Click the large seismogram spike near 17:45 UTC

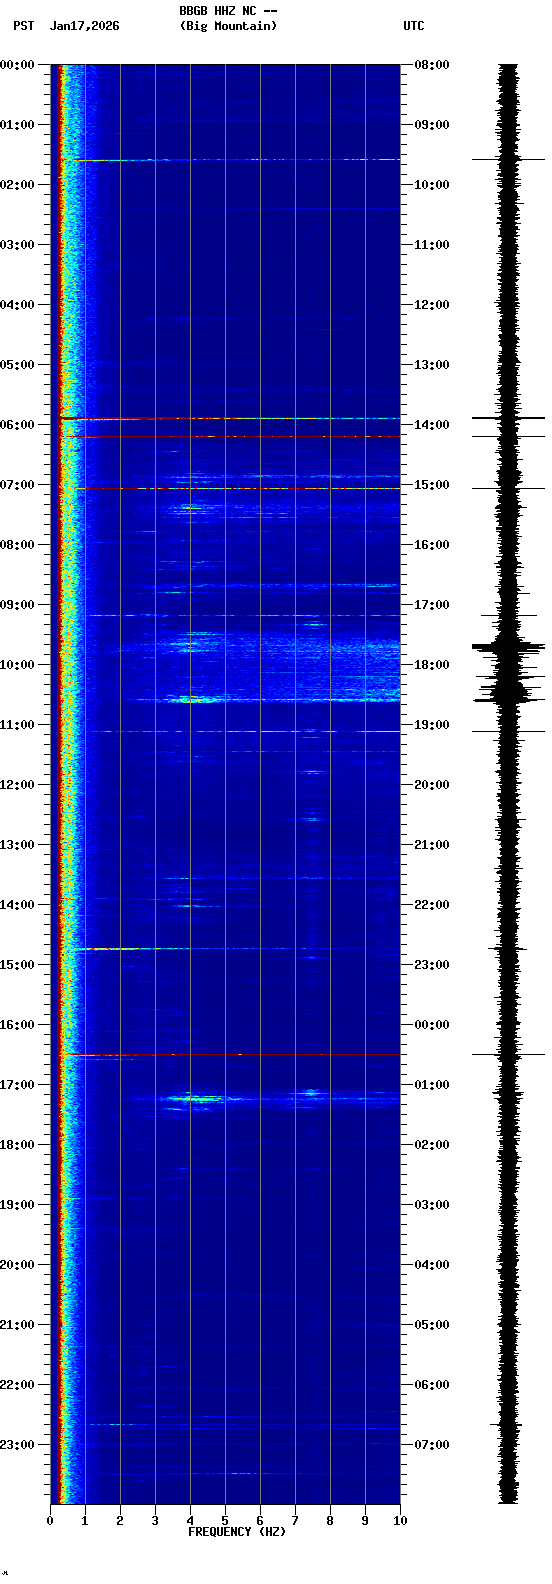509,648
